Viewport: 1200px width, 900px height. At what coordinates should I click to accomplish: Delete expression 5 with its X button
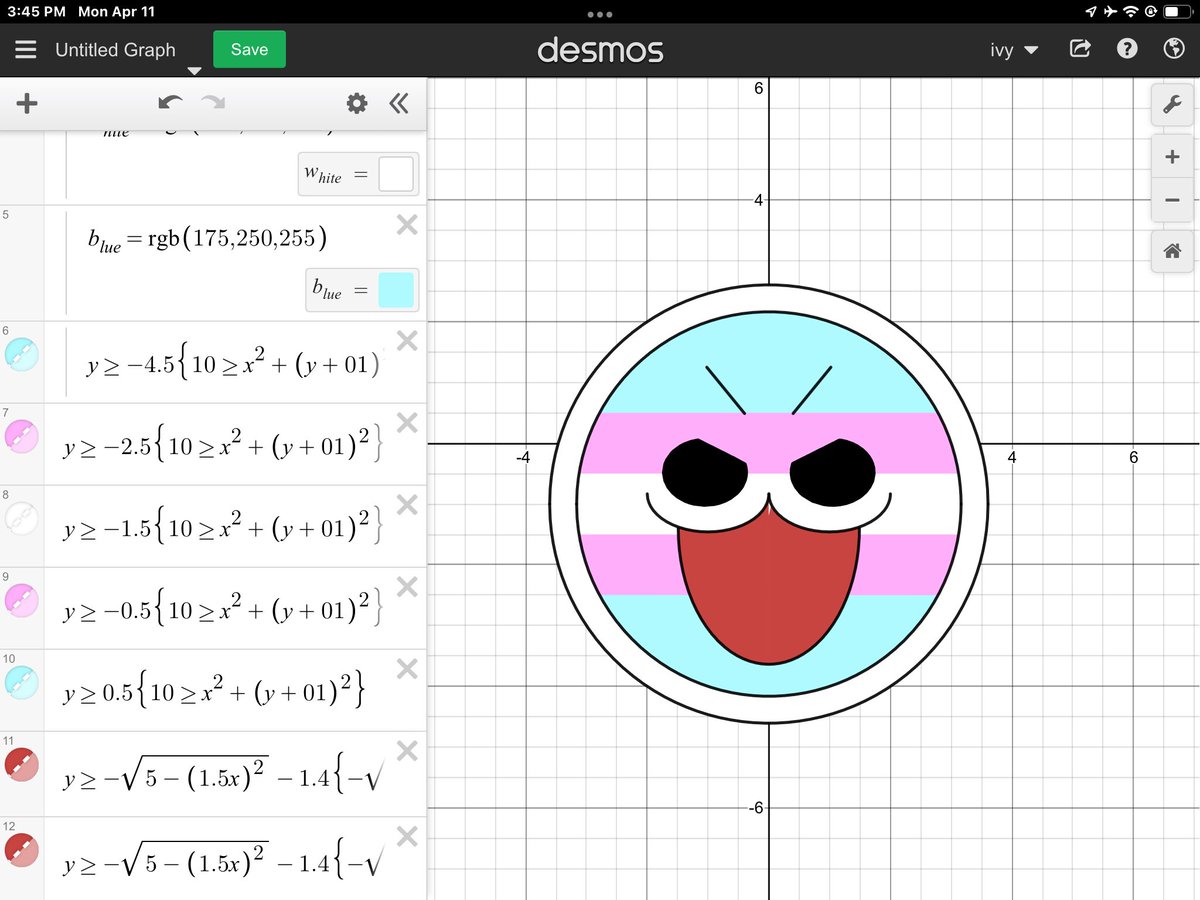click(406, 225)
